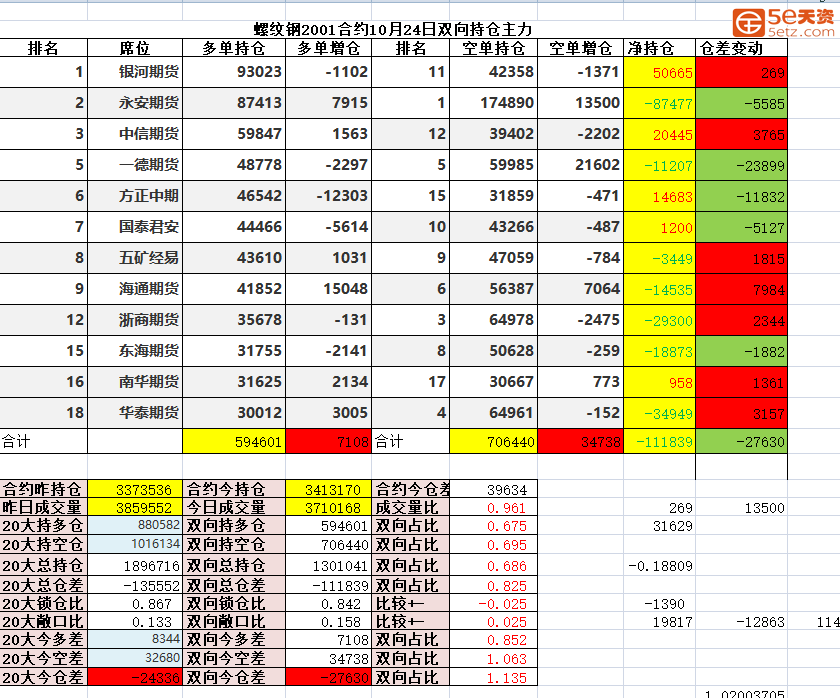Select the 席位 column header
This screenshot has width=840, height=698.
pos(135,48)
